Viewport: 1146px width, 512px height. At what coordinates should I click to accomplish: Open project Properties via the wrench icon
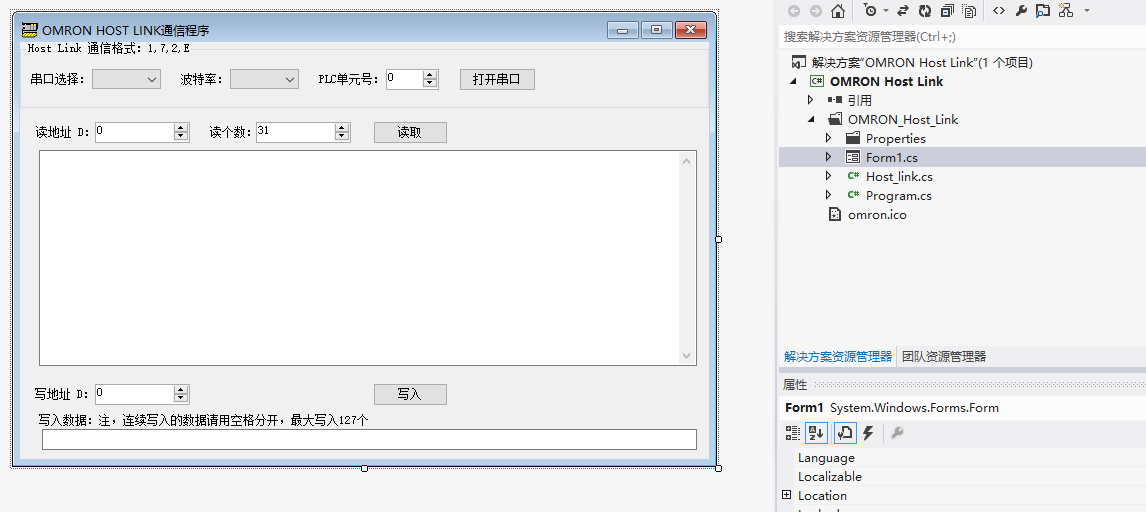click(x=1021, y=11)
